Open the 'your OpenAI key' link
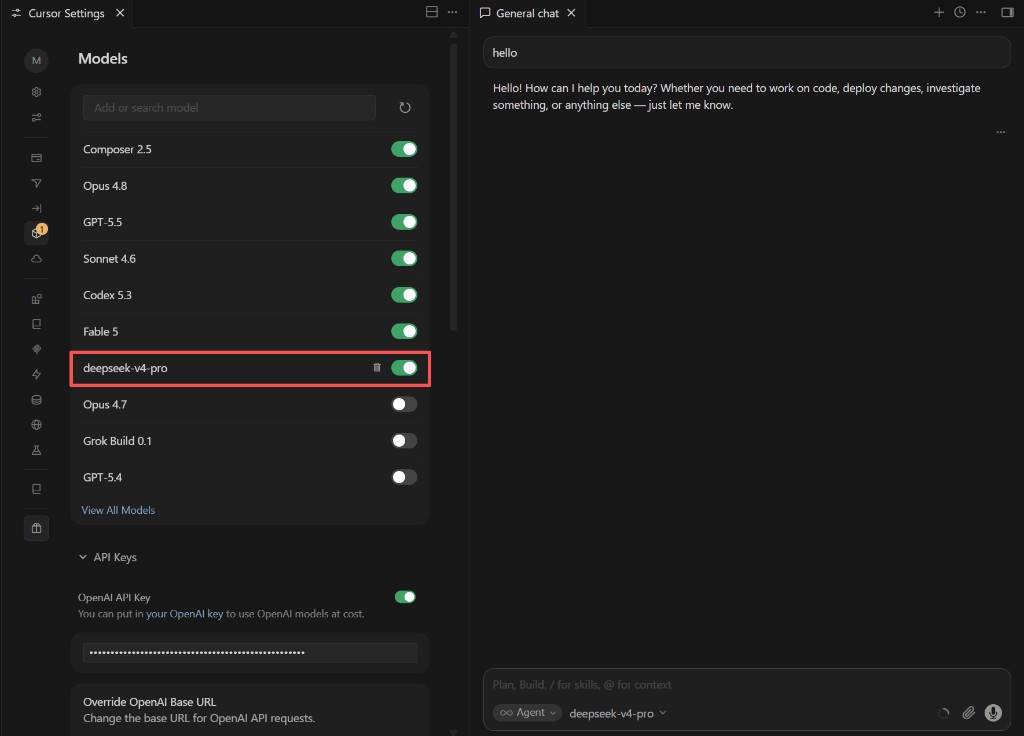This screenshot has width=1024, height=736. click(x=184, y=614)
